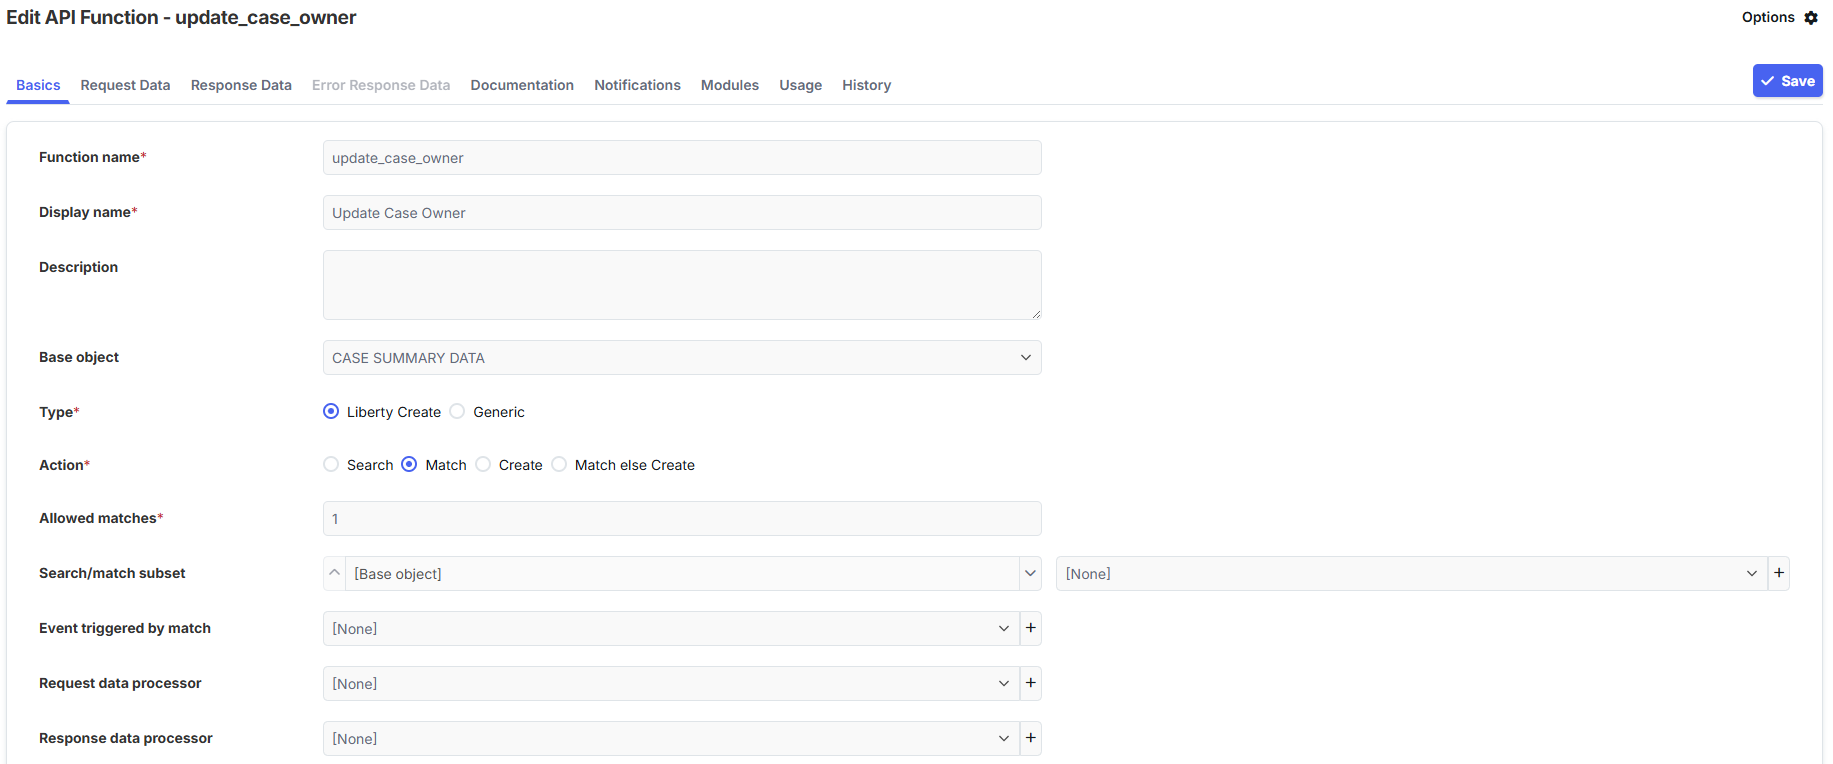The height and width of the screenshot is (764, 1833).
Task: Click the Event triggered by match label
Action: 125,628
